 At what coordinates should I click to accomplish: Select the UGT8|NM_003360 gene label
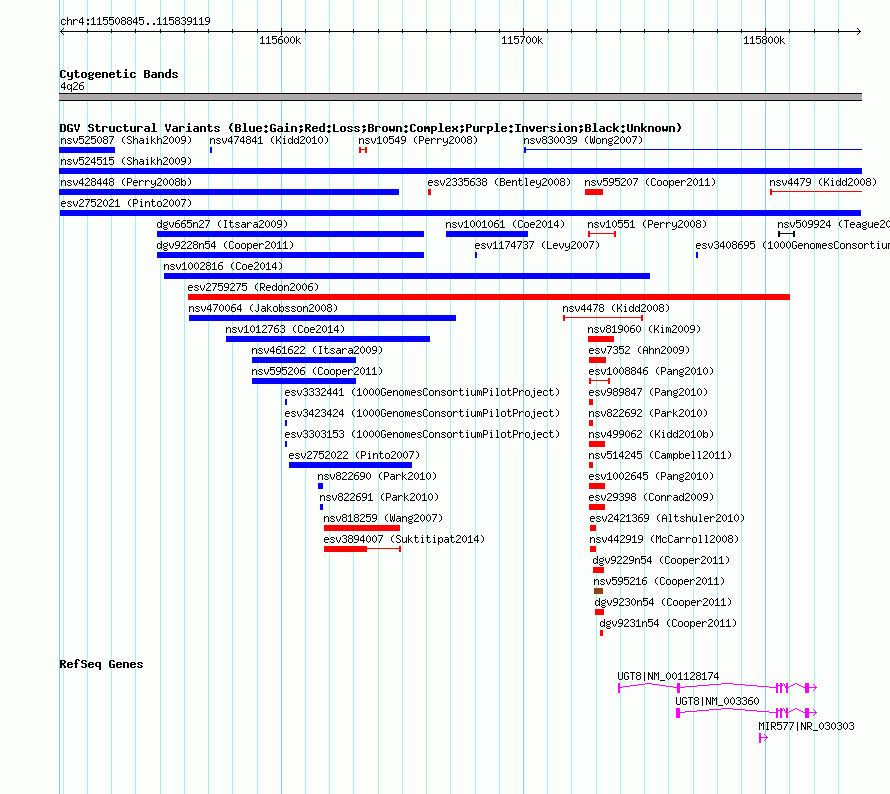pos(717,701)
